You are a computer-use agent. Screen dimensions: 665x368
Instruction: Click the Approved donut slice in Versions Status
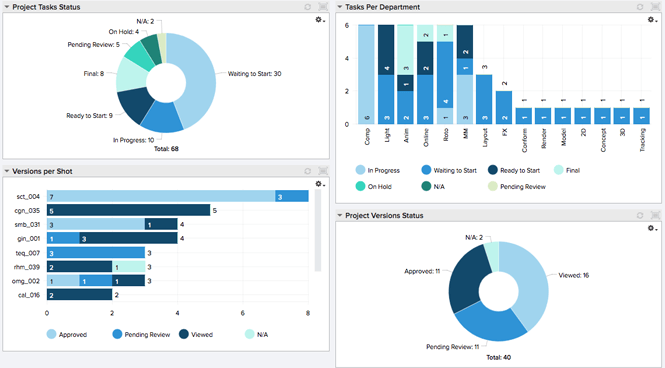click(466, 279)
